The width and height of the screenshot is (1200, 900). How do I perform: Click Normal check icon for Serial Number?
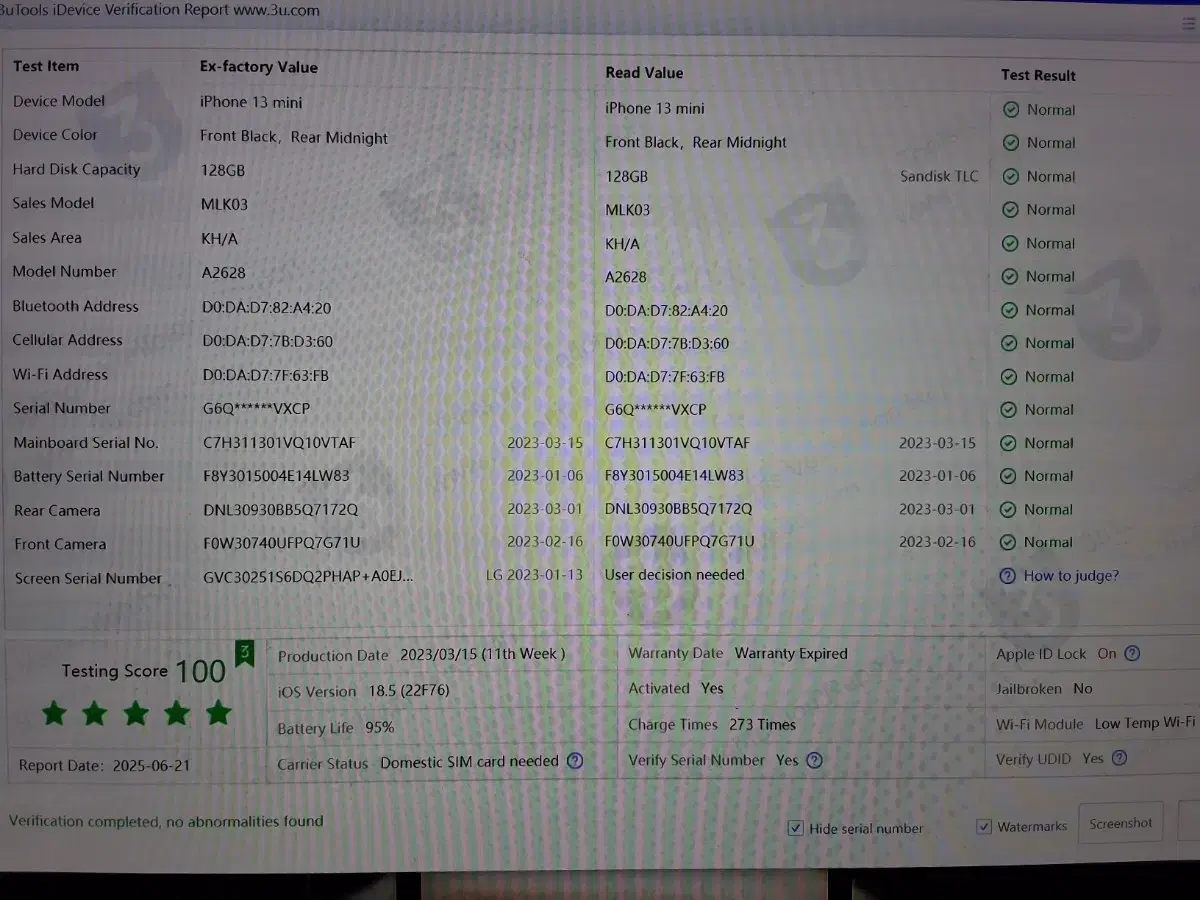click(x=1009, y=410)
